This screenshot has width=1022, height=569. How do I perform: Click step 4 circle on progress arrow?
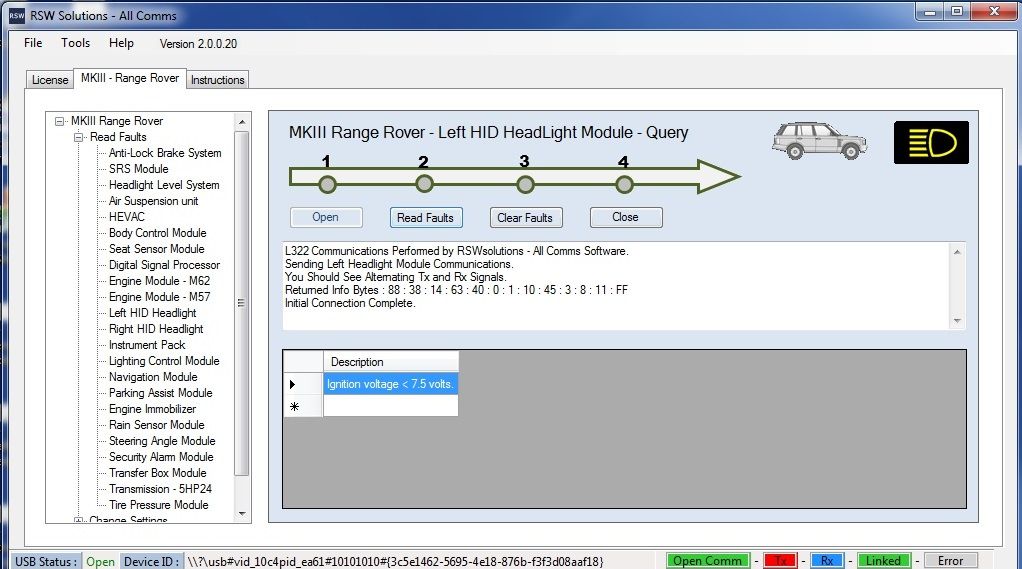[x=624, y=184]
